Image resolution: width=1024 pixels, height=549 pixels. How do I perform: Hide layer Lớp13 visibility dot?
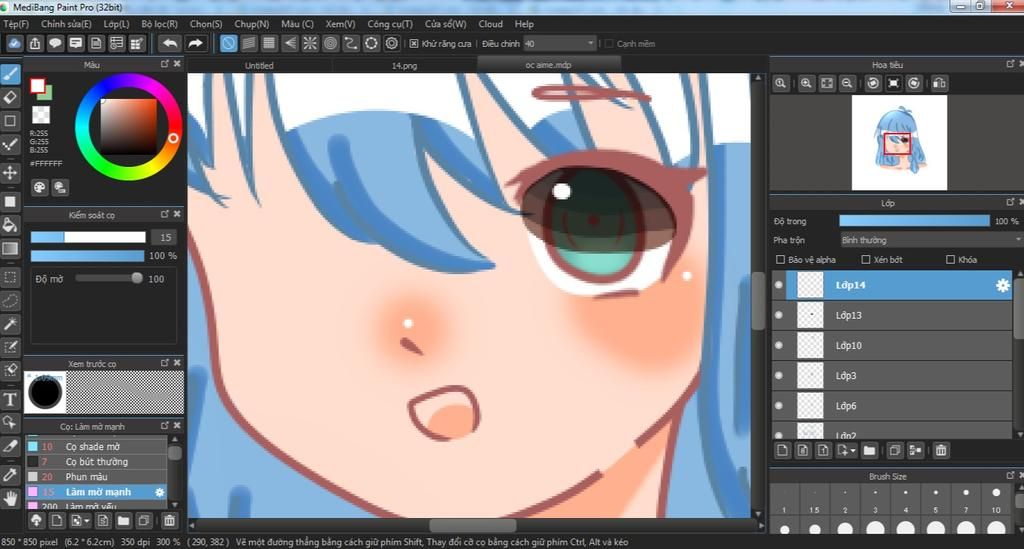(778, 315)
